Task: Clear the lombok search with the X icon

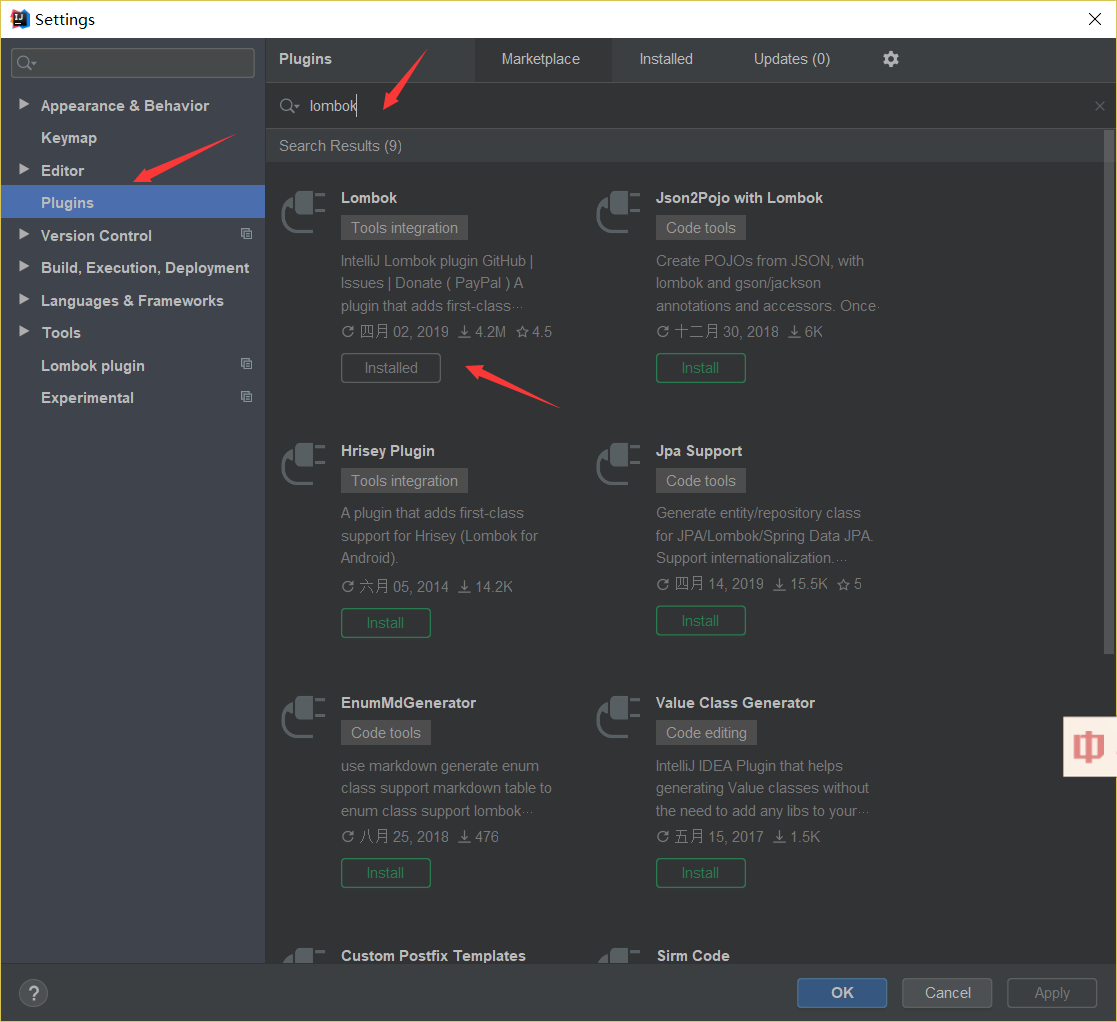Action: coord(1099,106)
